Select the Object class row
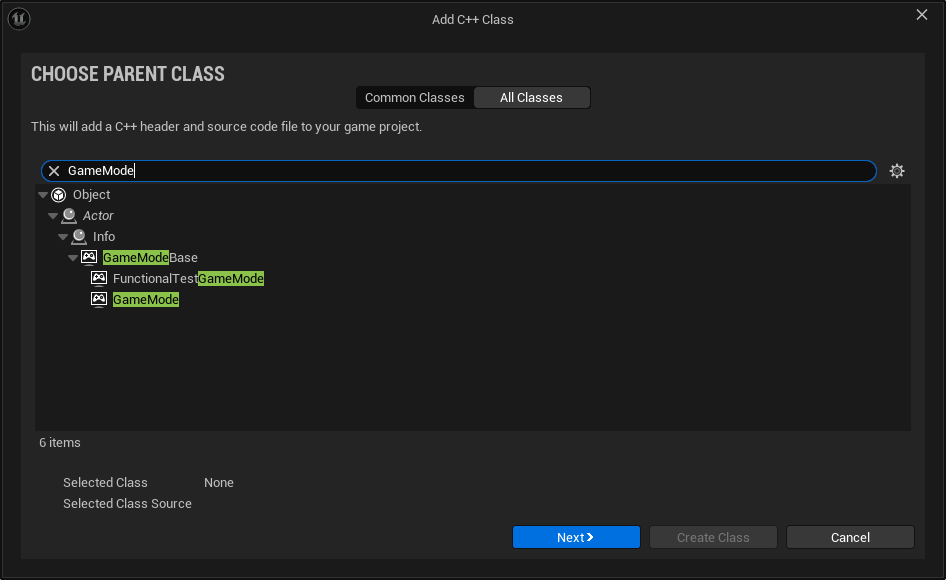The image size is (946, 580). click(x=472, y=195)
